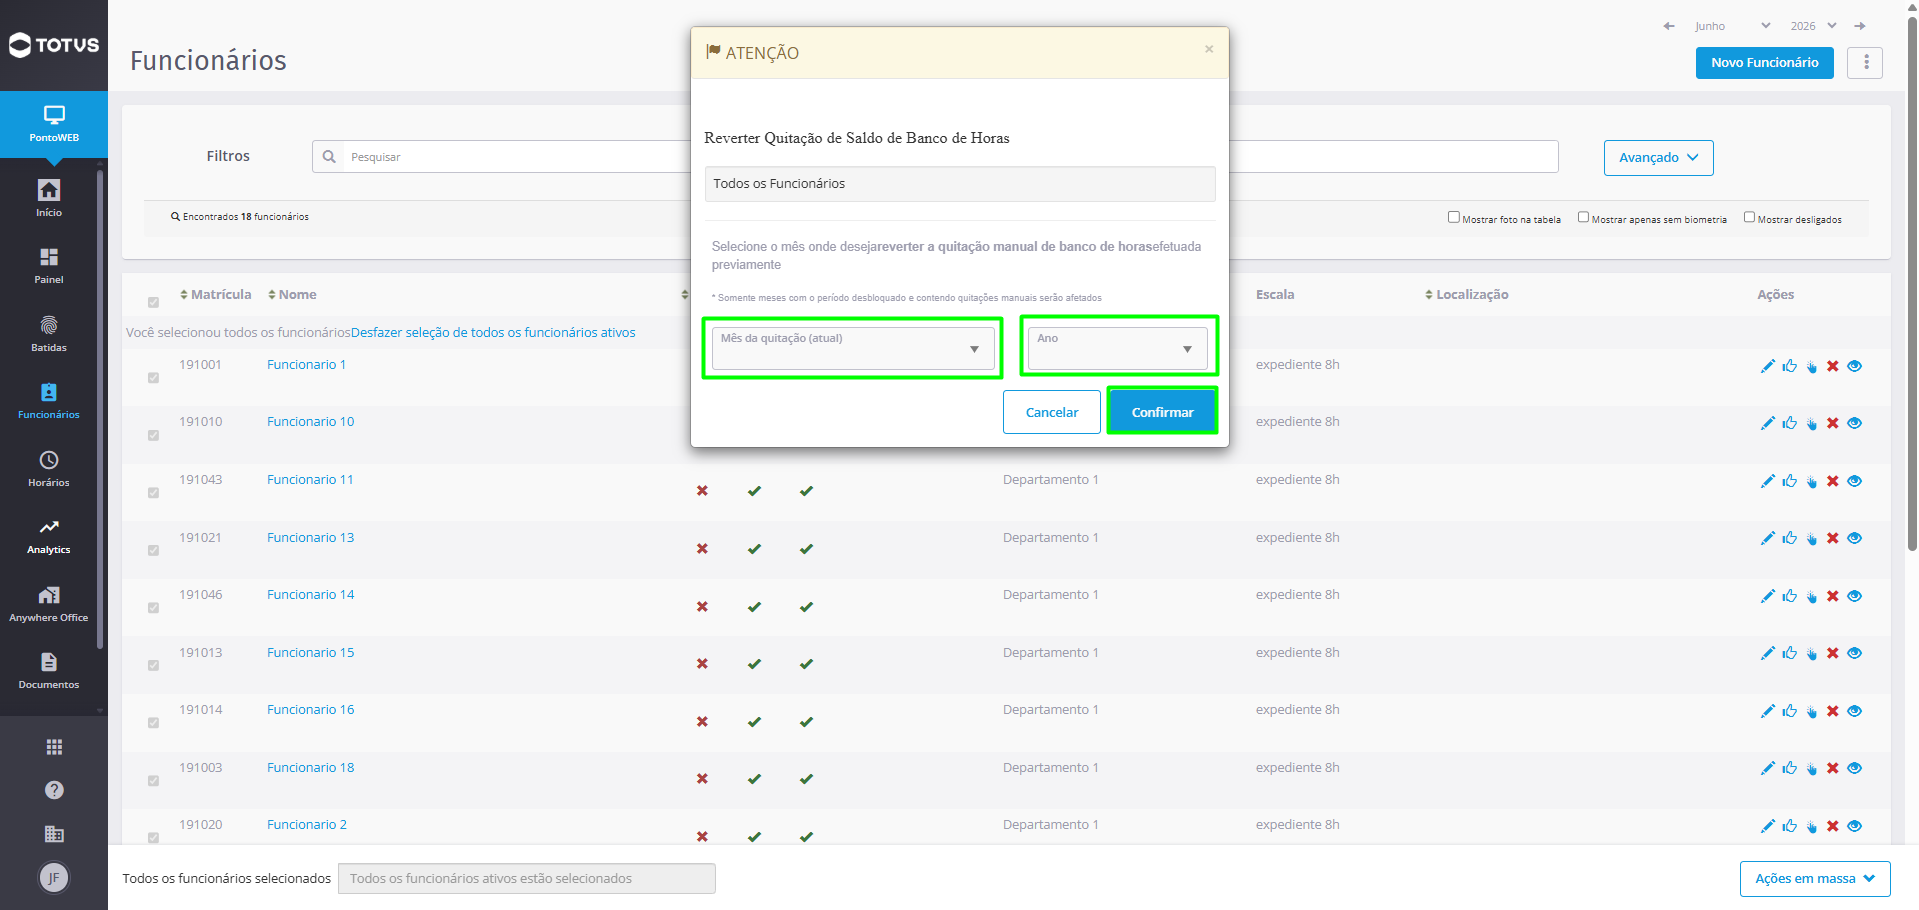
Task: Sort table by Nome column
Action: 292,294
